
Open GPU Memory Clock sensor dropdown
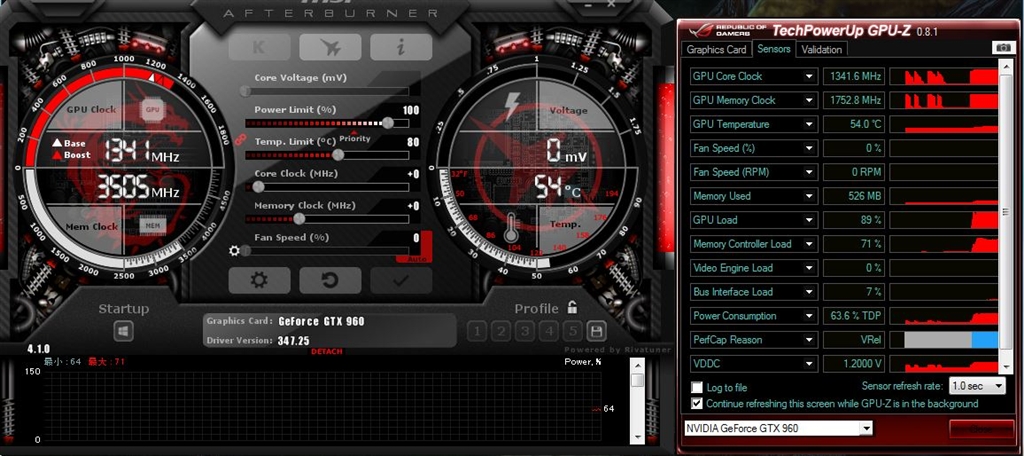pos(809,101)
